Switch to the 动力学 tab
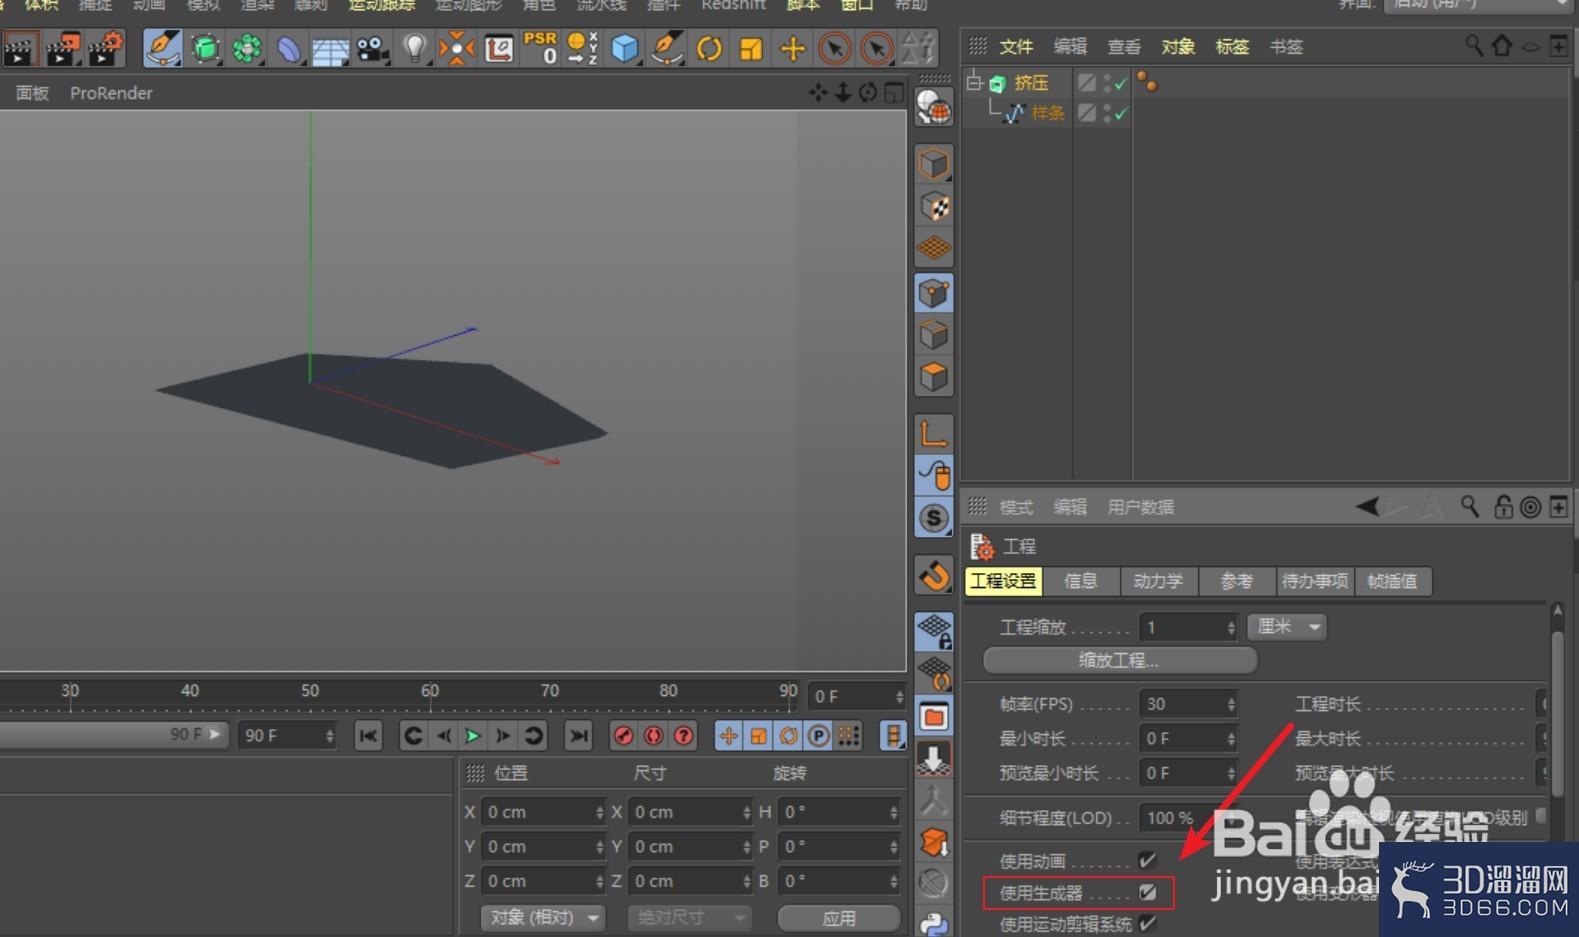The height and width of the screenshot is (937, 1579). click(1158, 581)
